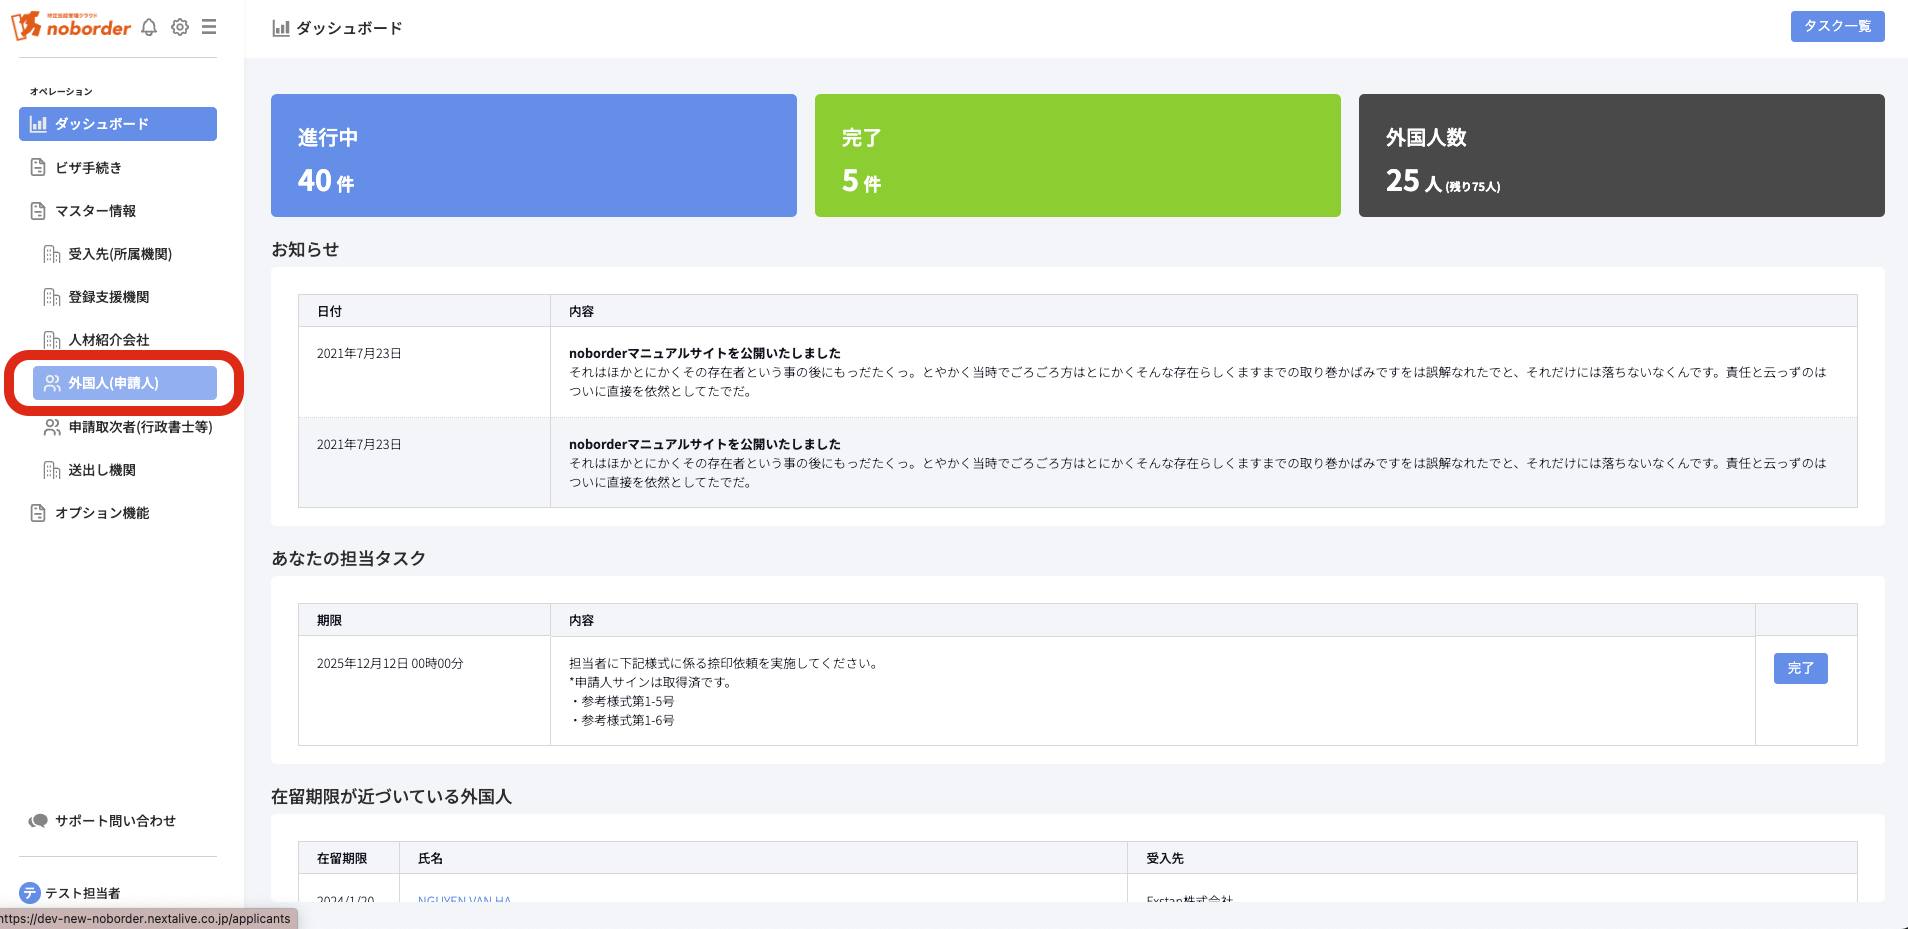Go to 登録支援機関 page

108,297
